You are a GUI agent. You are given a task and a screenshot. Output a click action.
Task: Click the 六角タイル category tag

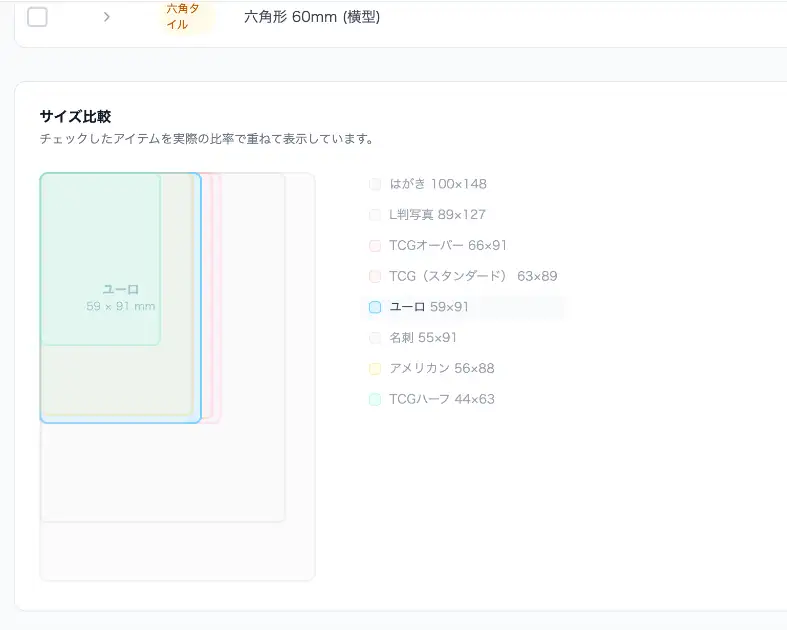pos(186,16)
